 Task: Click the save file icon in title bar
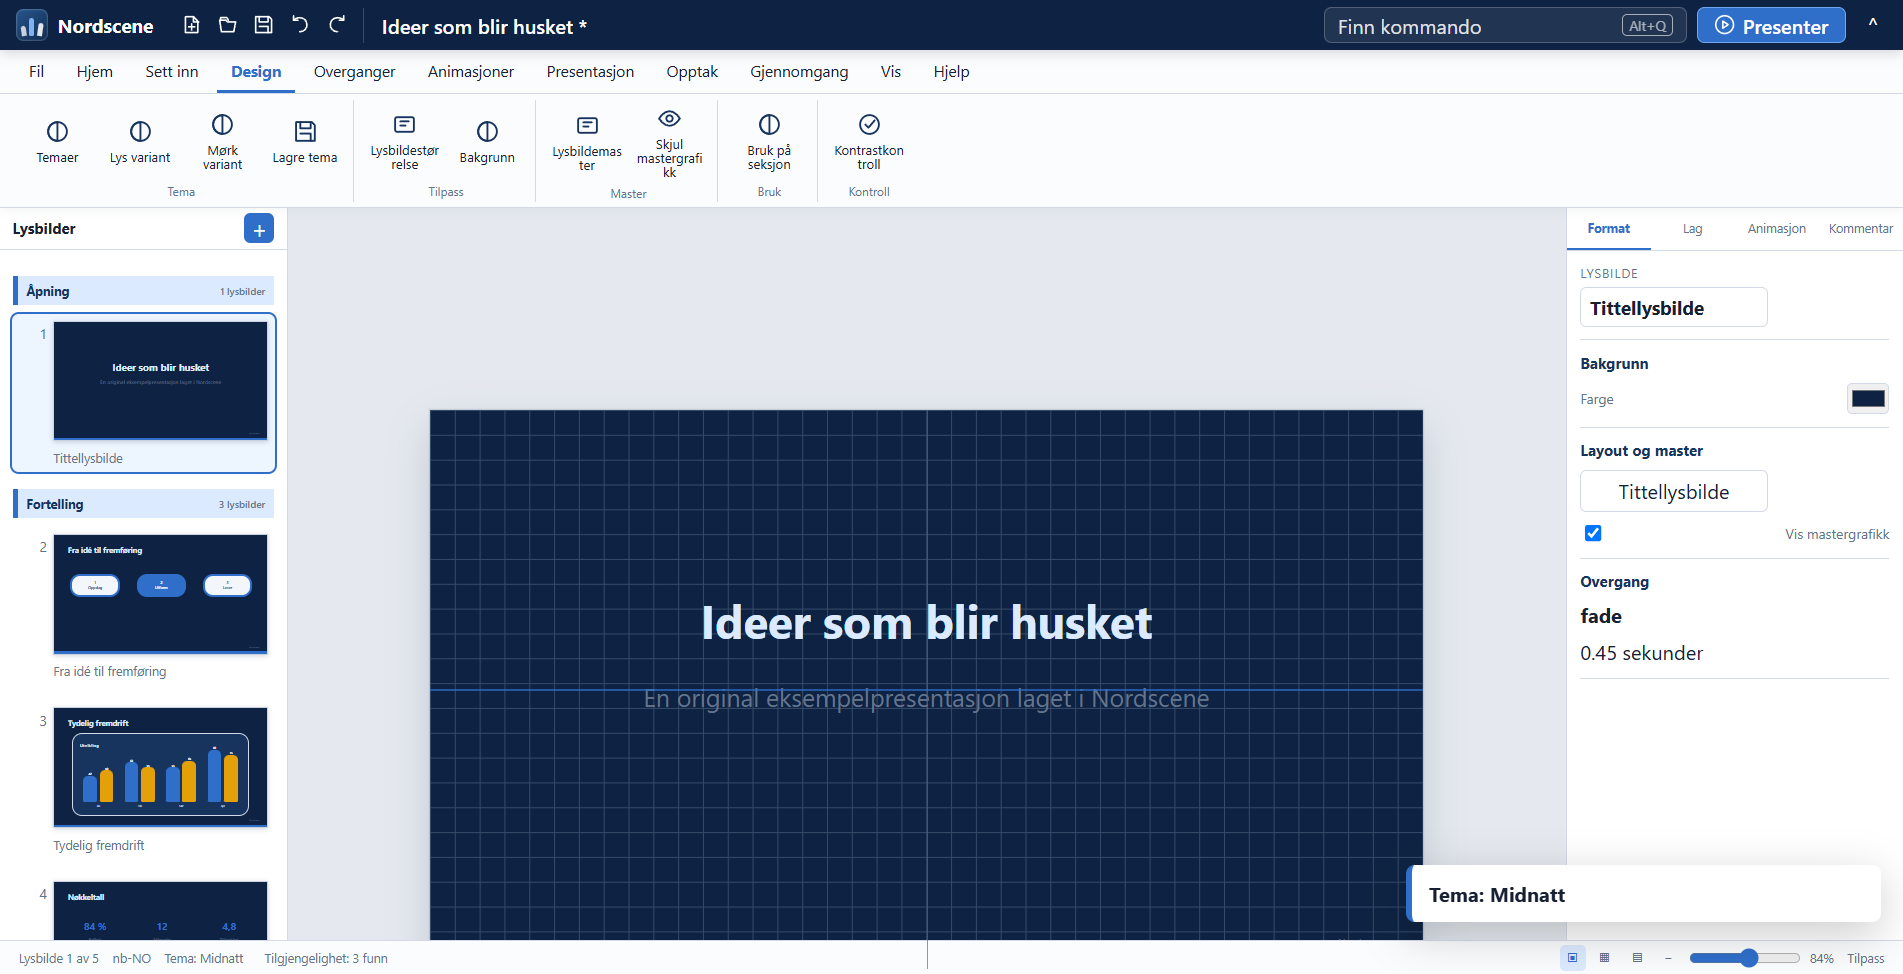[264, 25]
